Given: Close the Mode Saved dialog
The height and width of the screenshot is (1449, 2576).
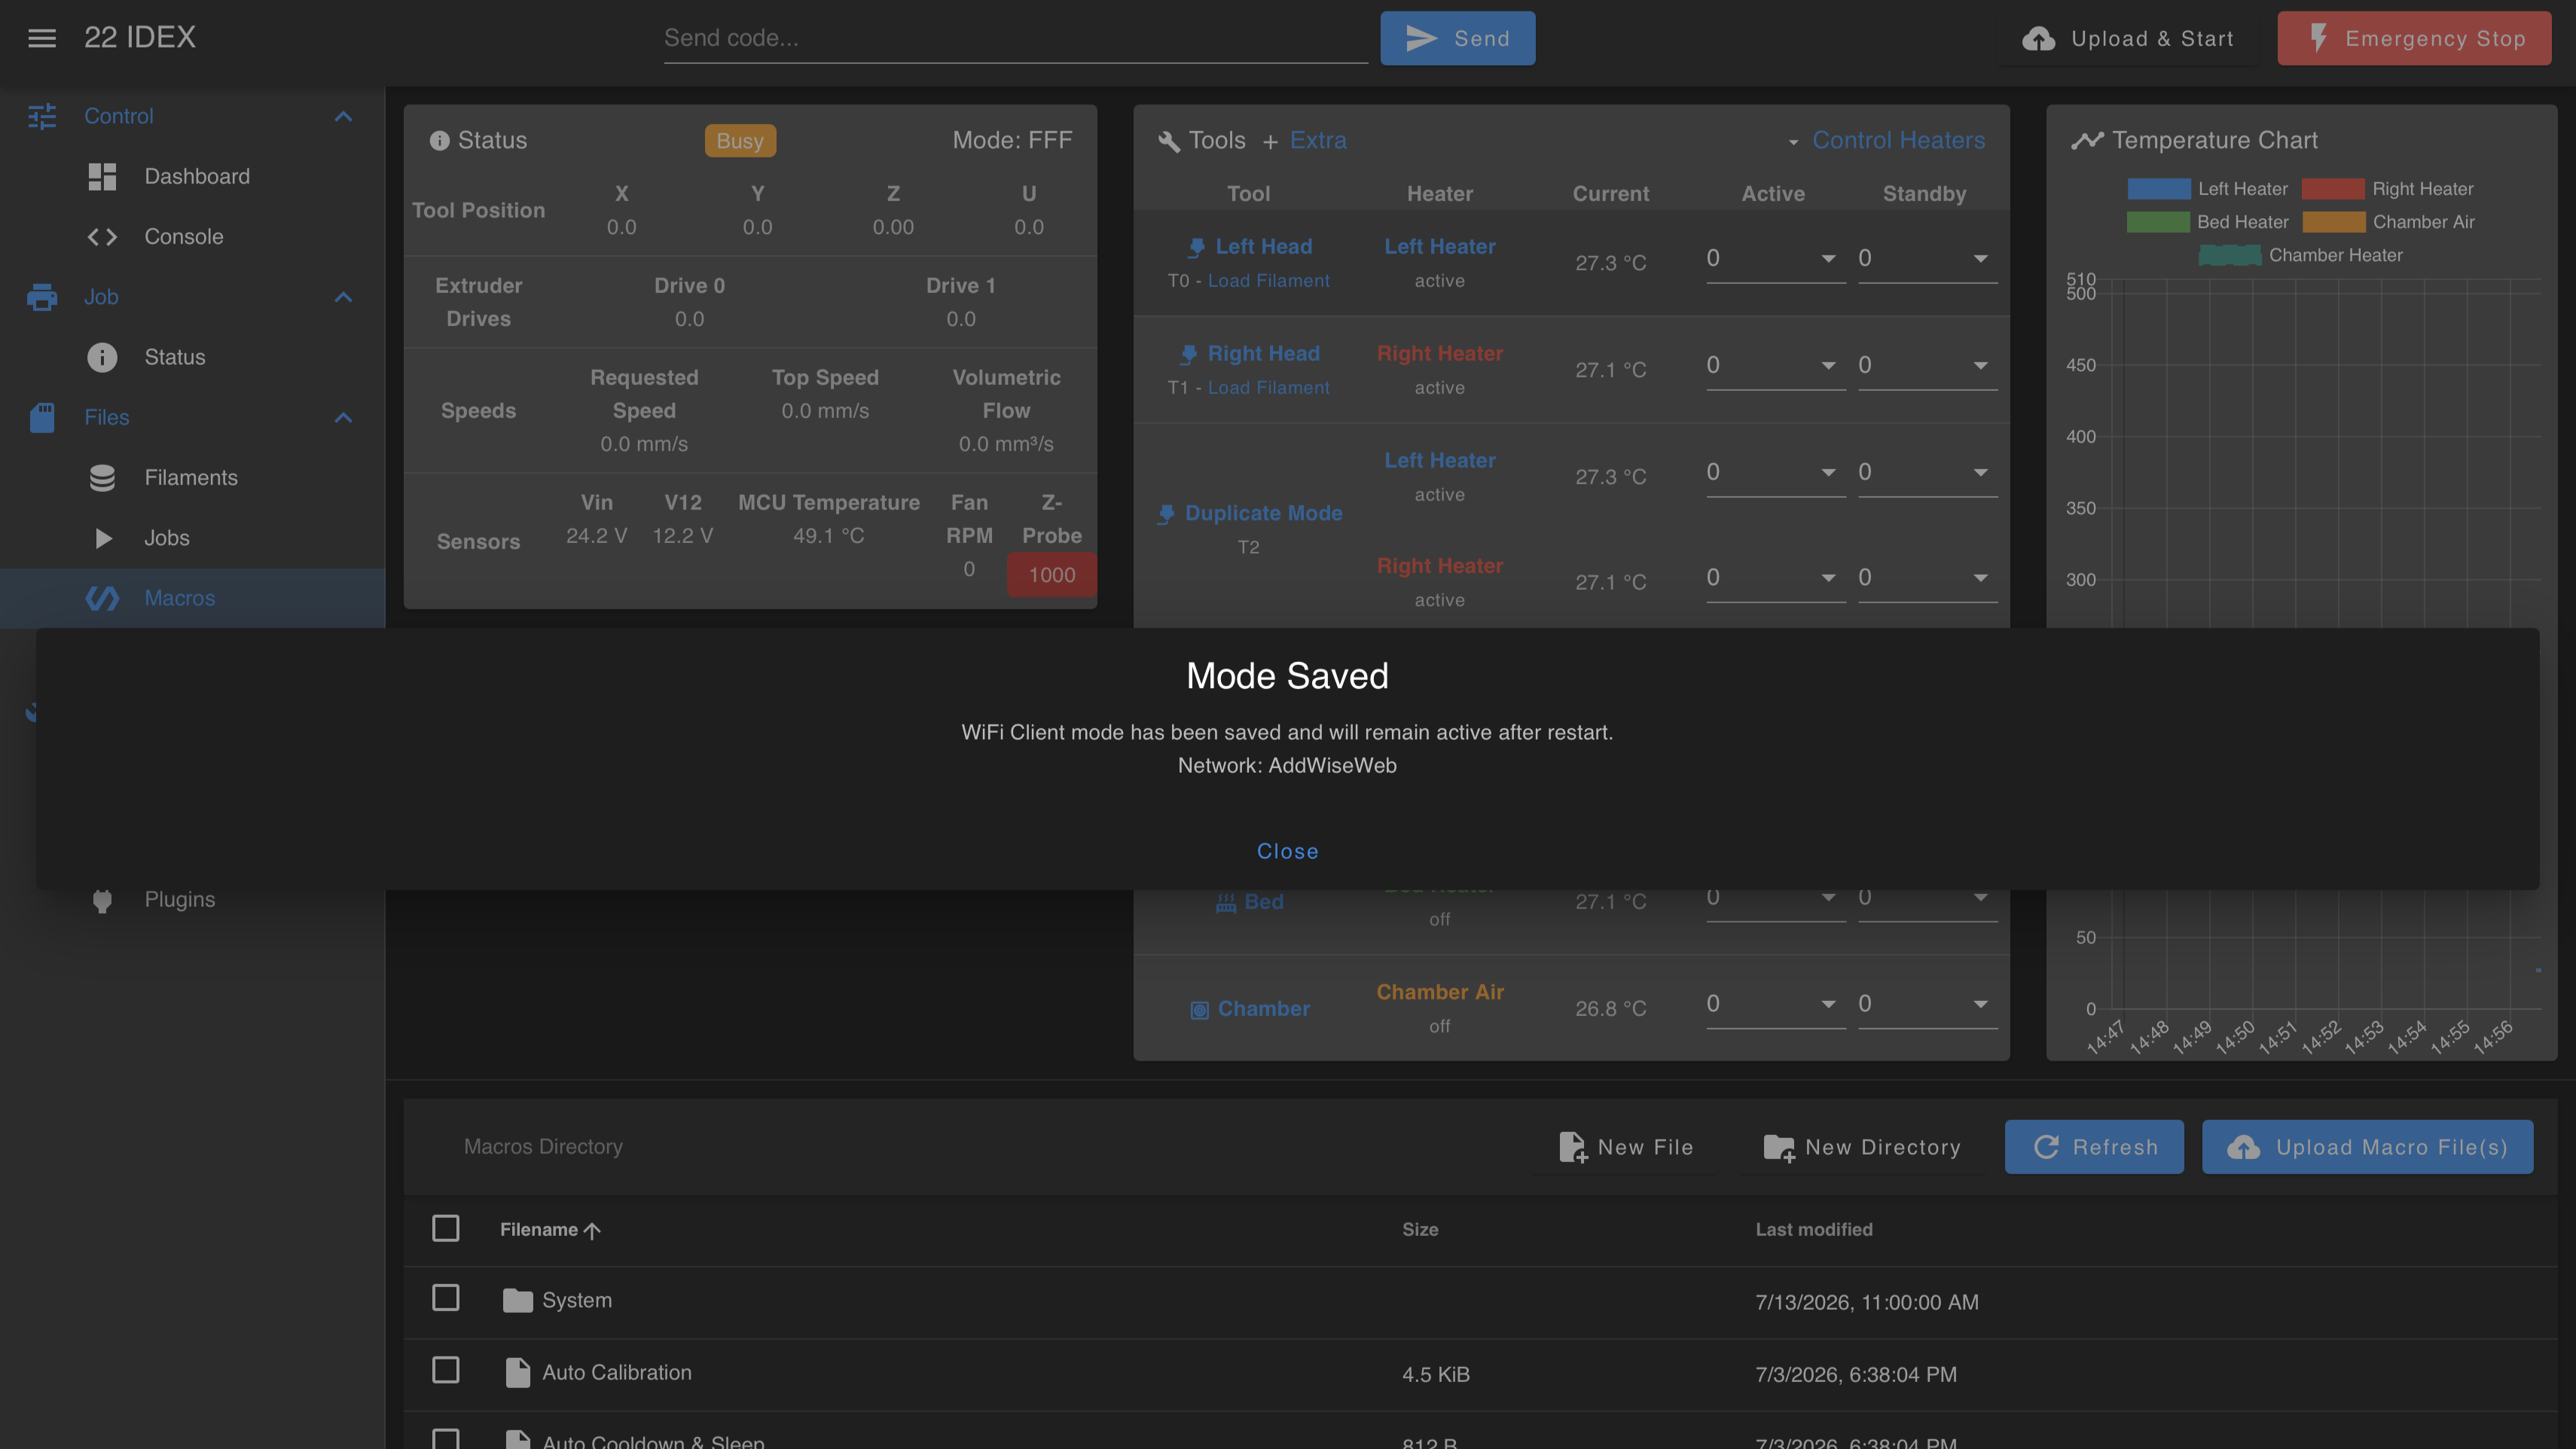Looking at the screenshot, I should [x=1287, y=851].
